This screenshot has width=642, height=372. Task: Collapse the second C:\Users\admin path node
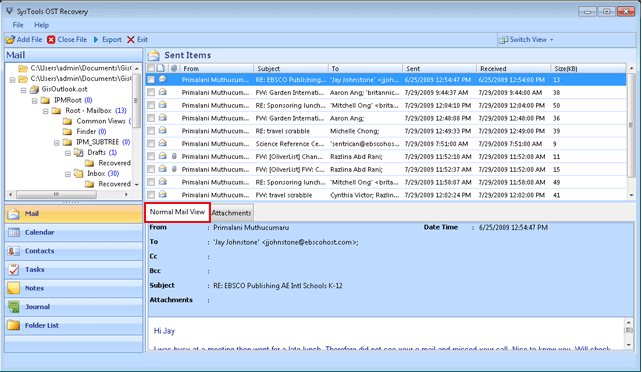click(x=13, y=79)
